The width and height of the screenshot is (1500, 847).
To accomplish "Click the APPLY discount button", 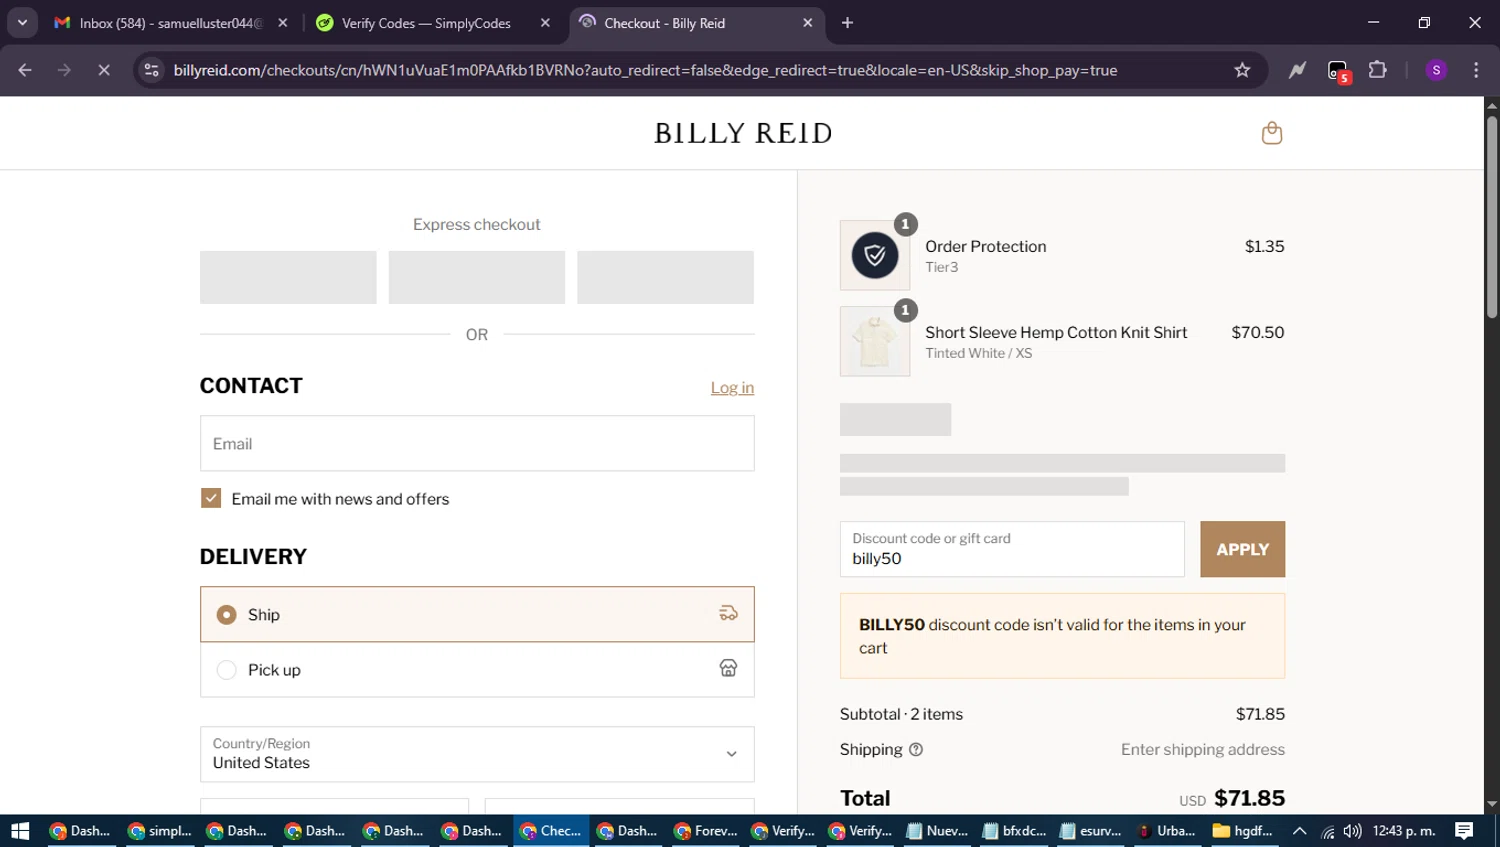I will (x=1242, y=549).
